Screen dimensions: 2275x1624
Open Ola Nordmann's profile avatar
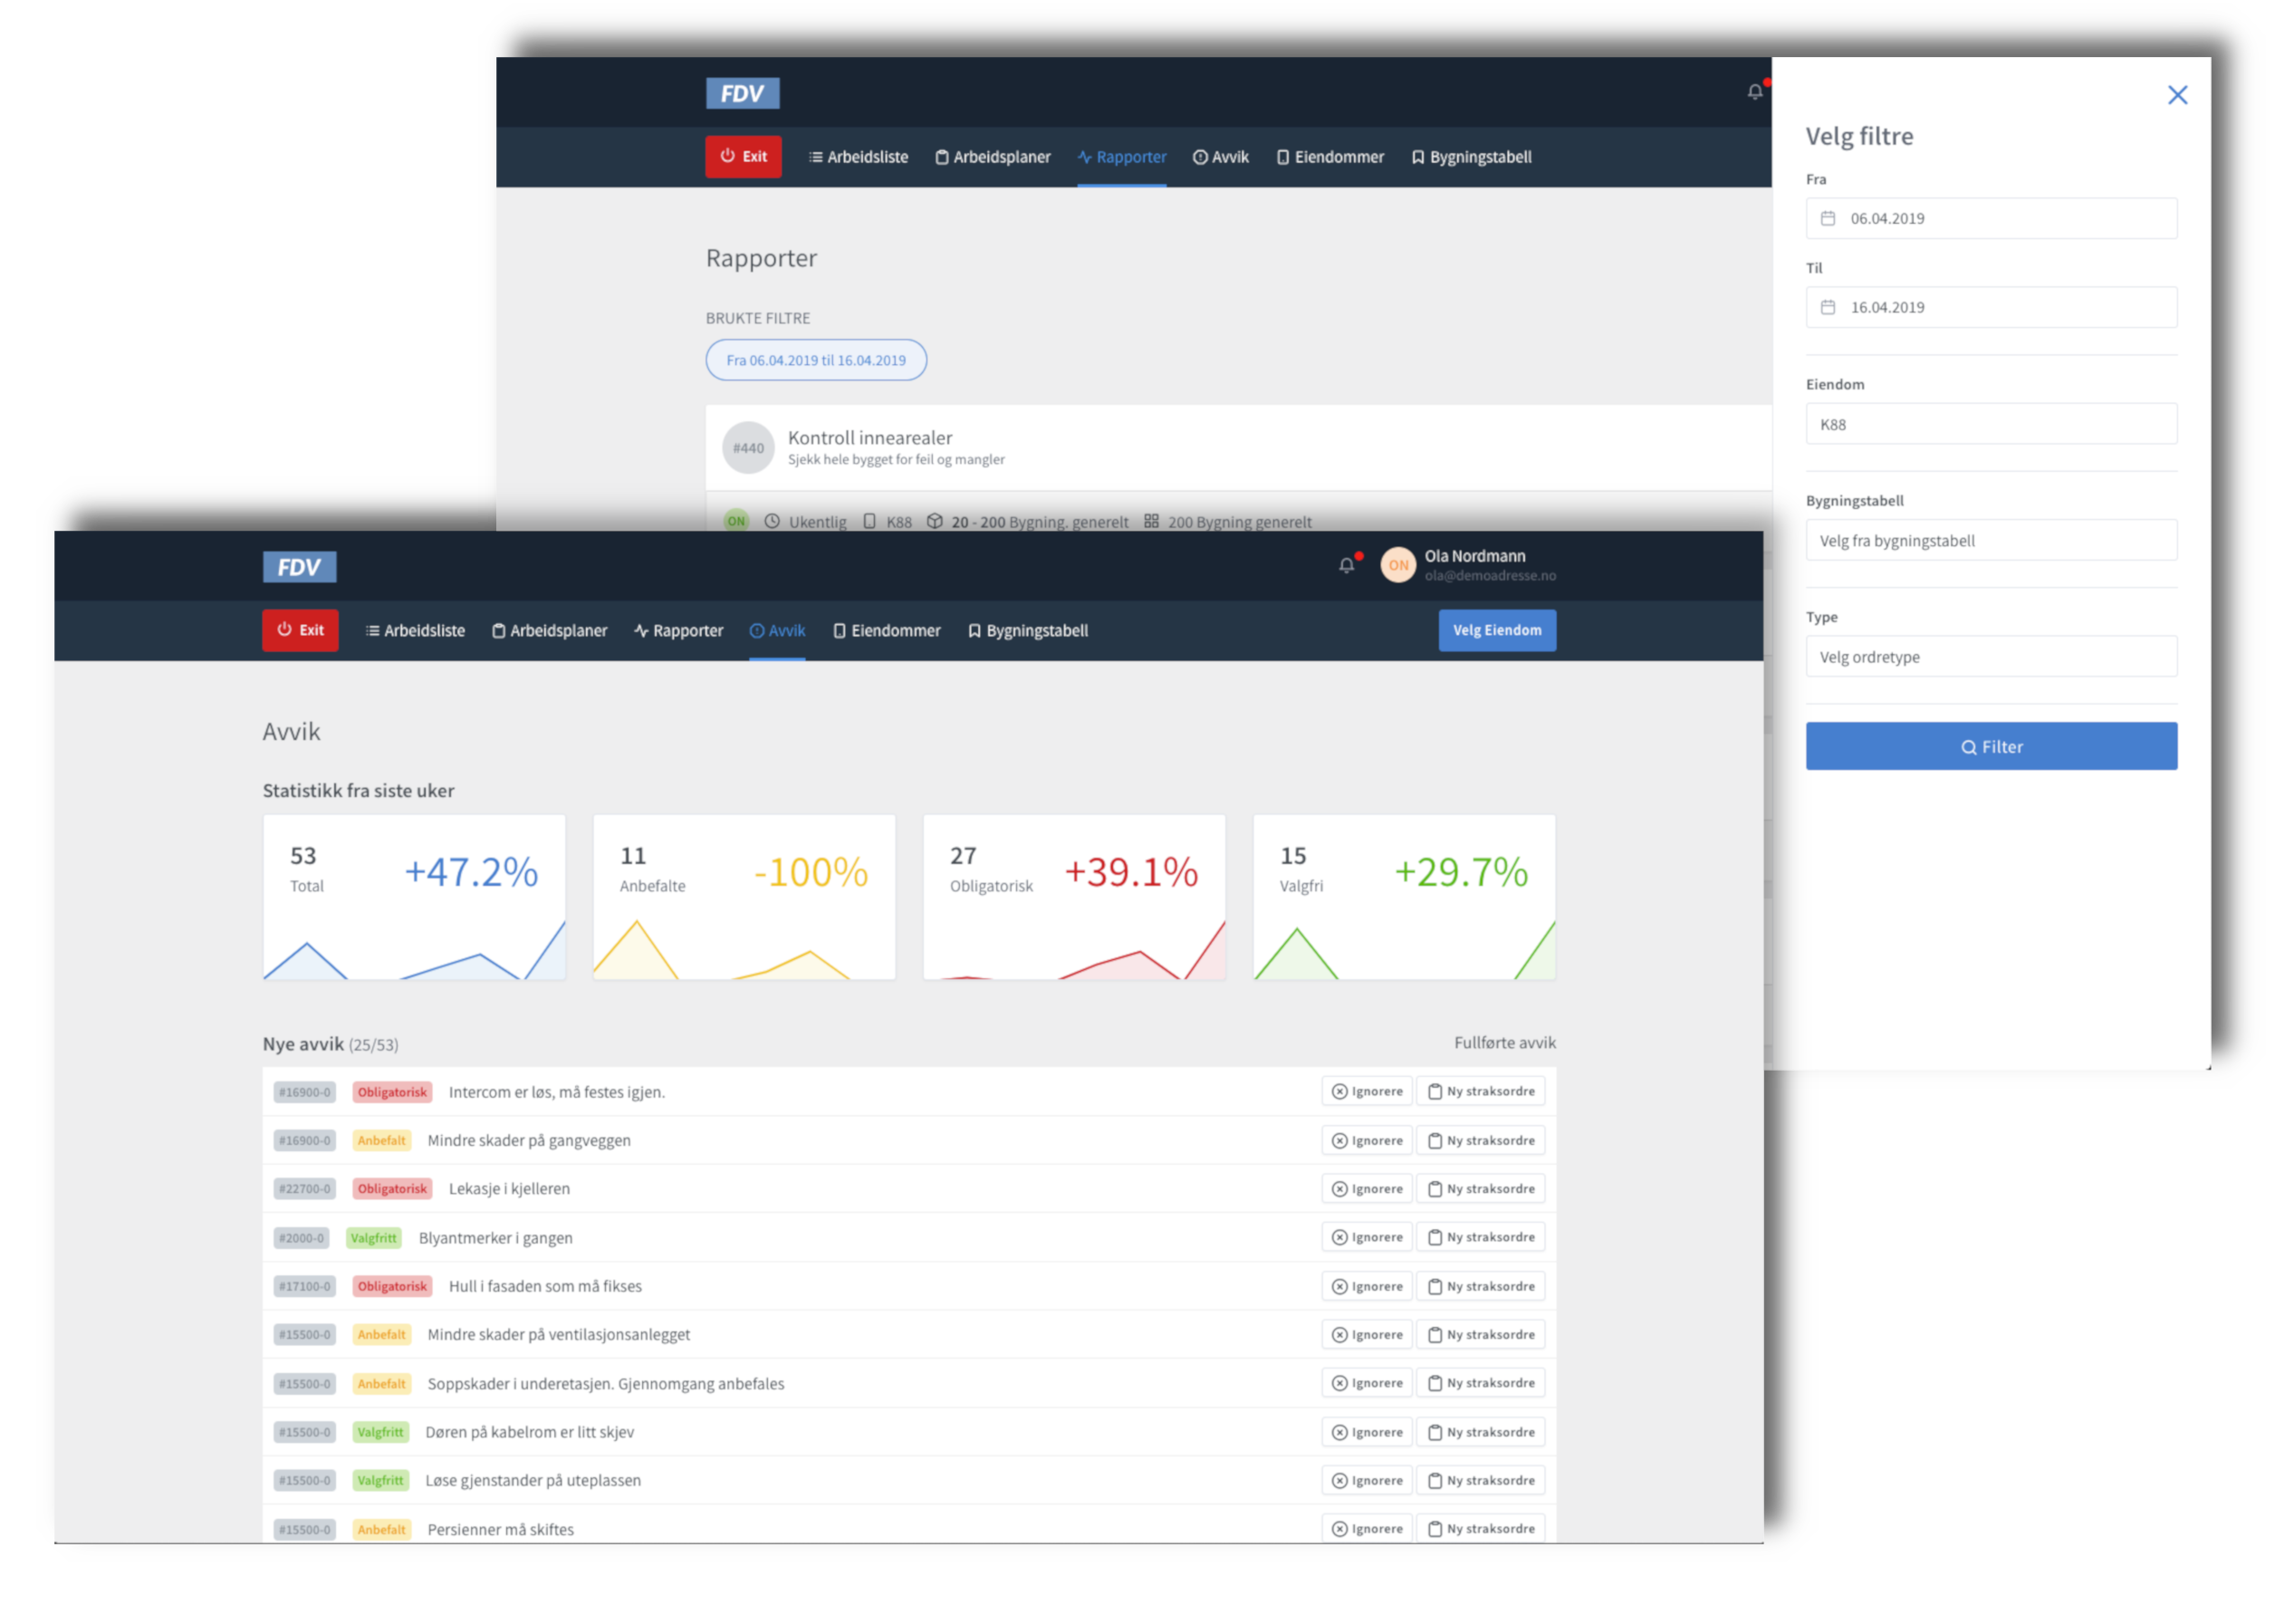(1397, 565)
